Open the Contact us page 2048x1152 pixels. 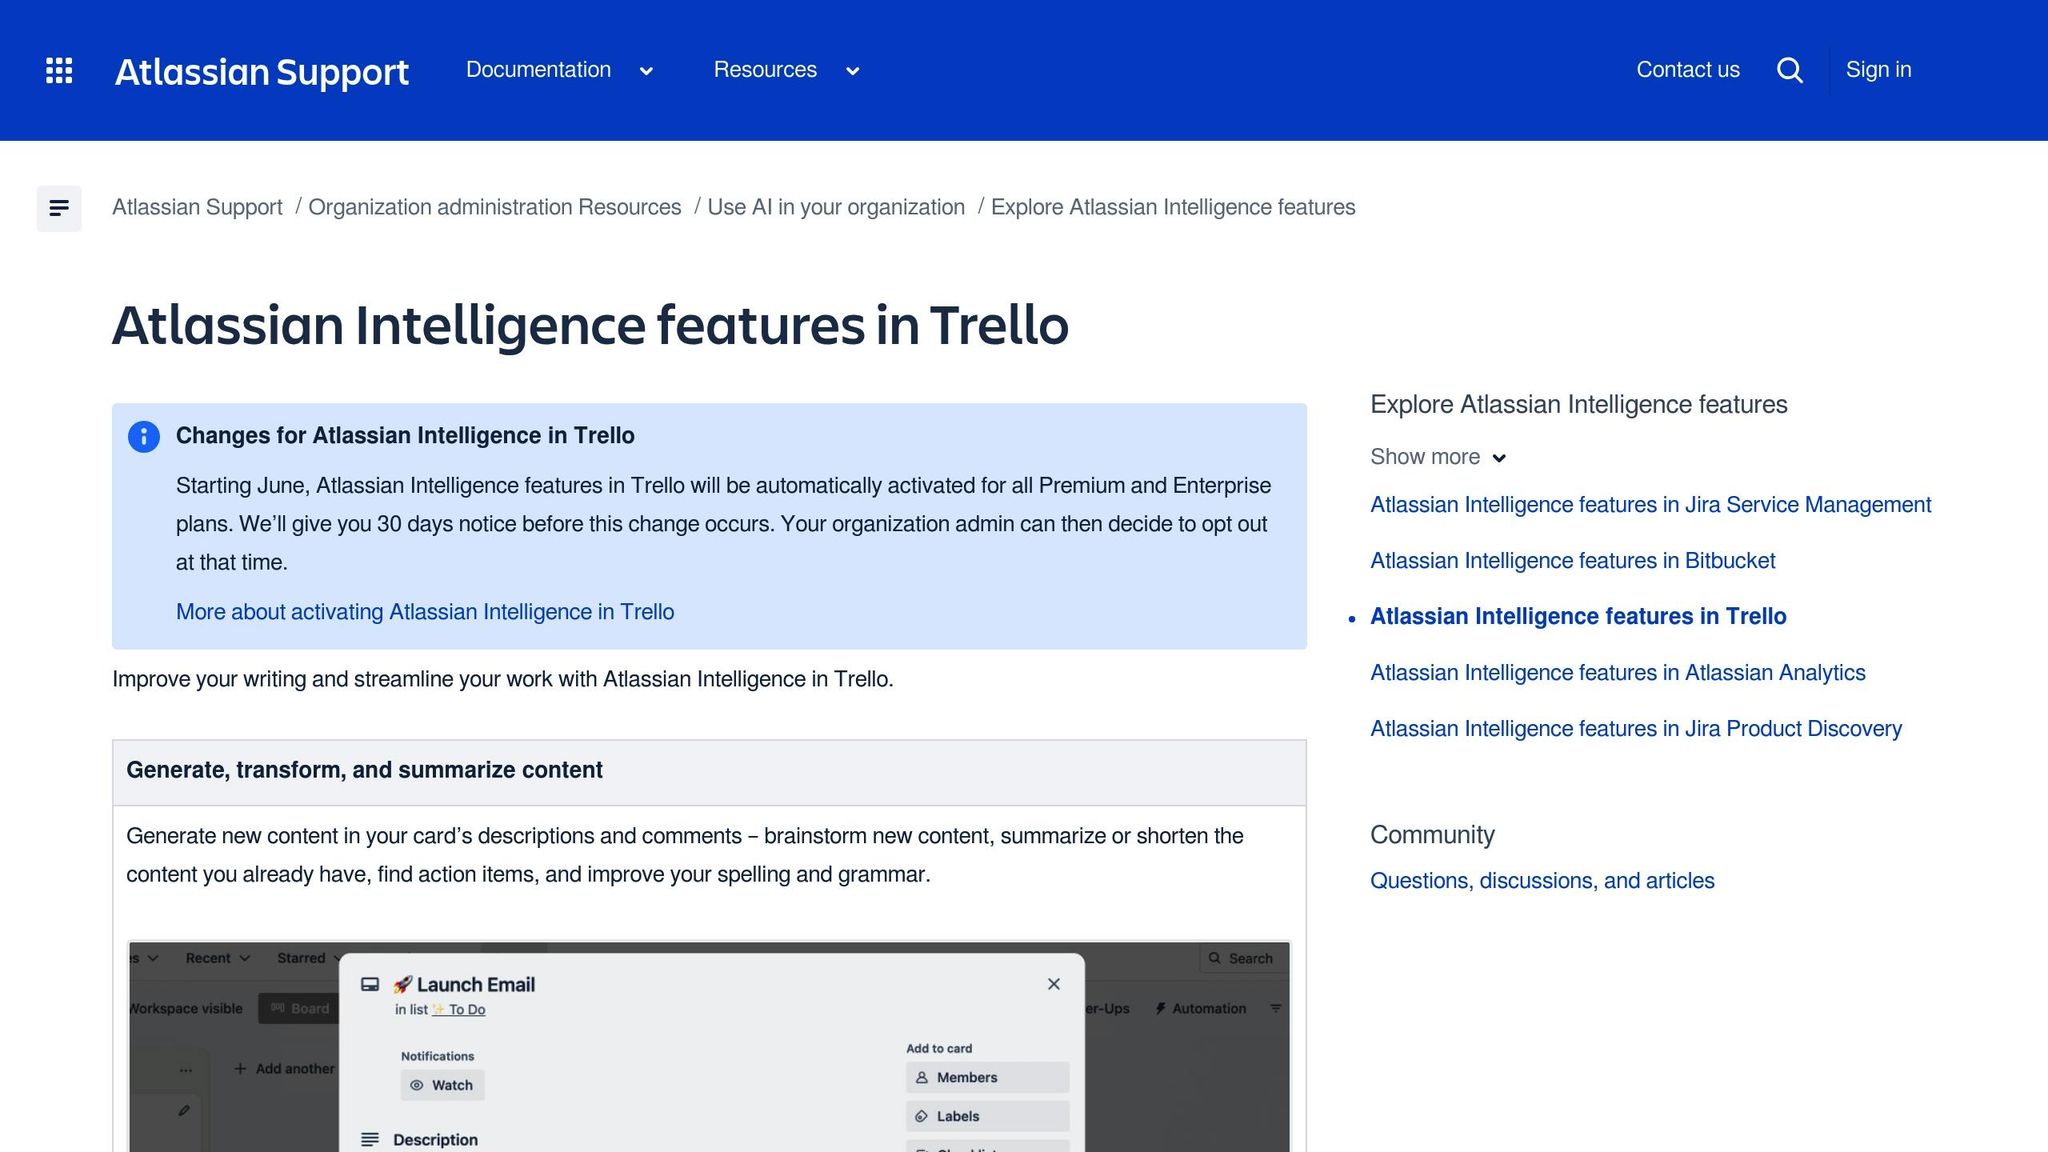coord(1687,70)
